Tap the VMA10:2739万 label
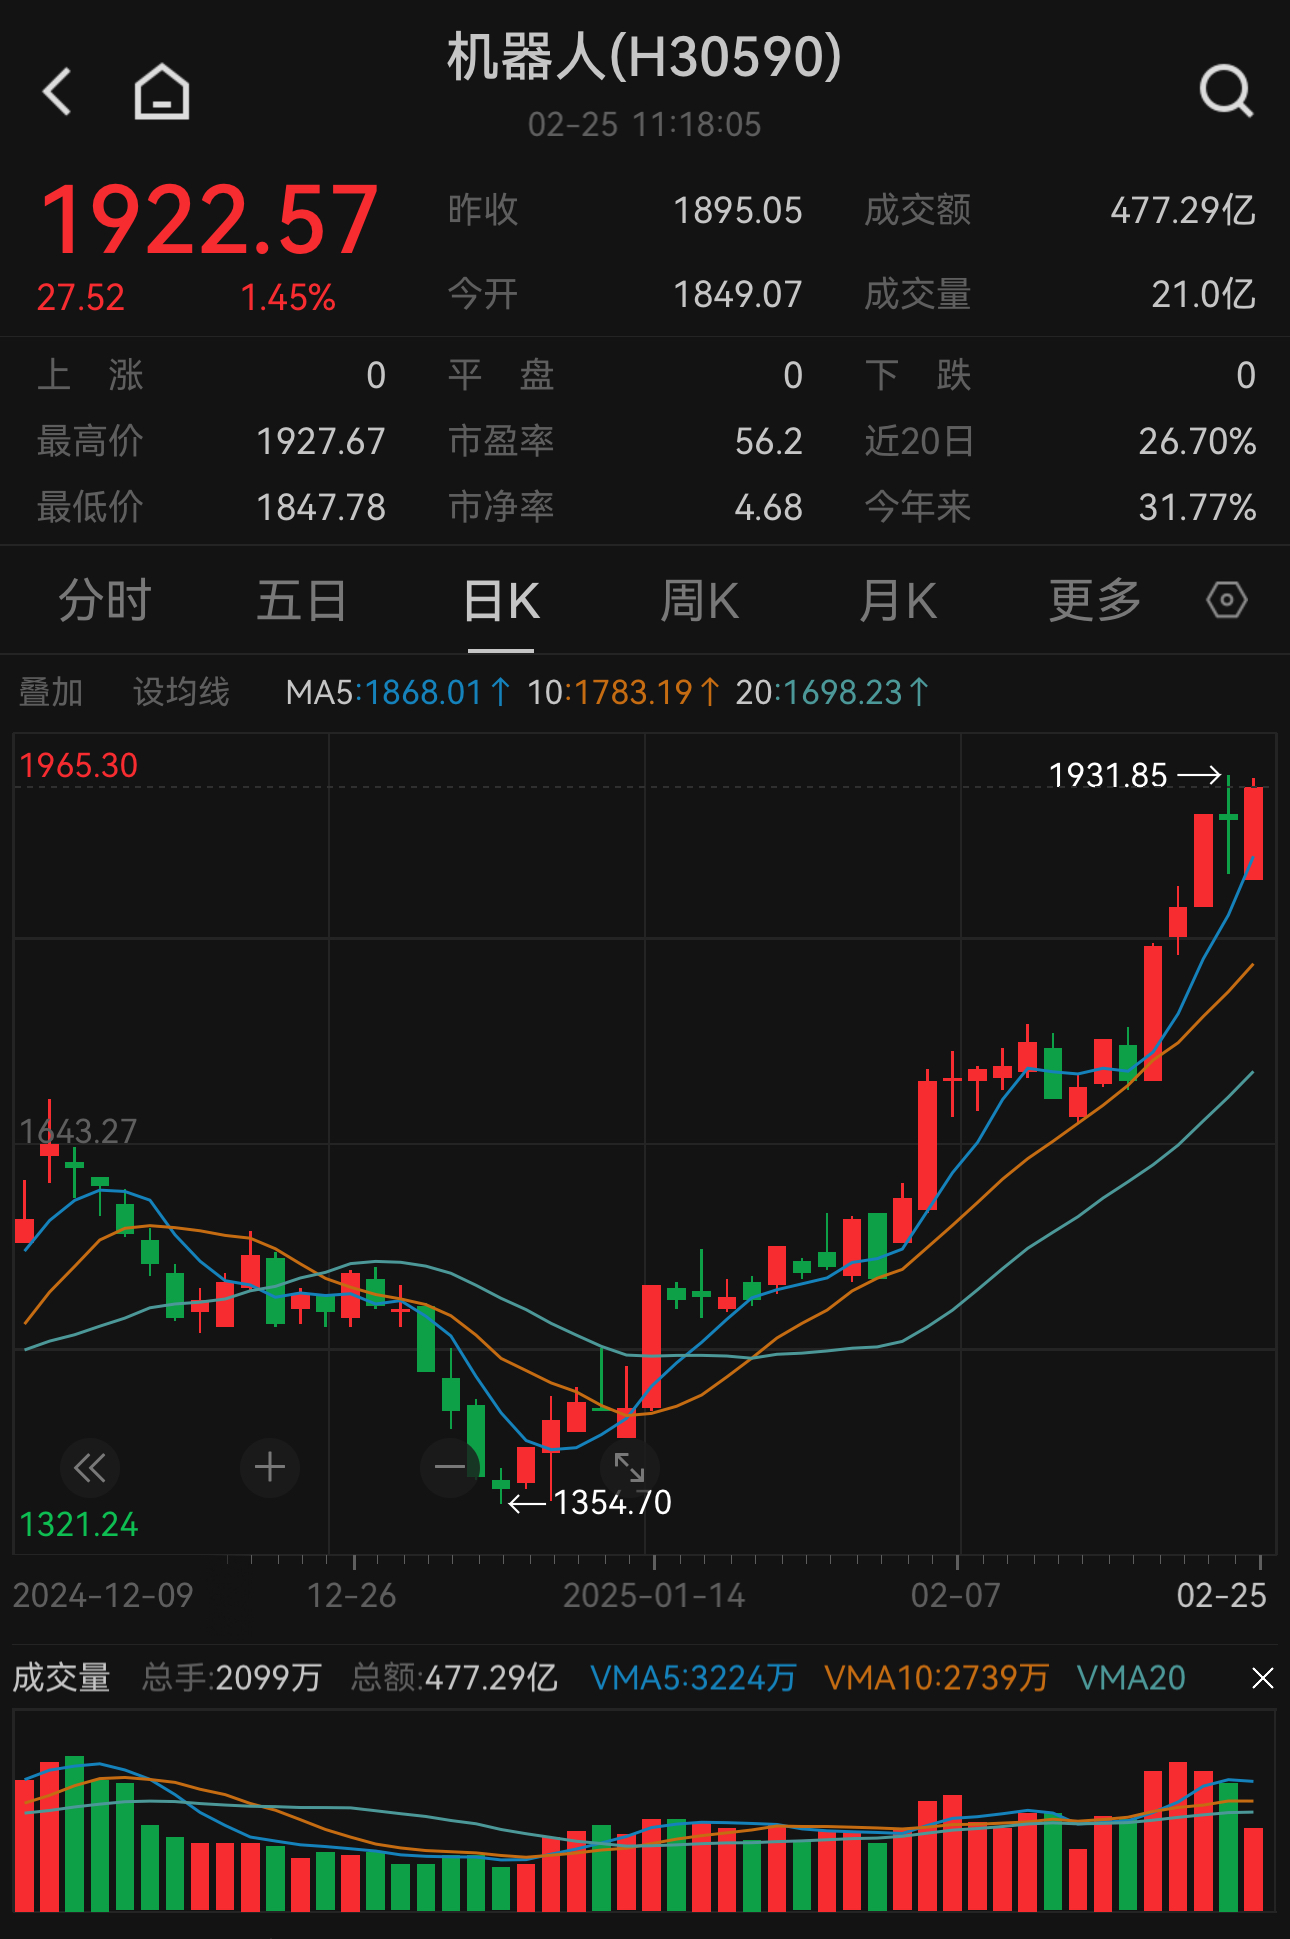Image resolution: width=1290 pixels, height=1939 pixels. coord(936,1678)
